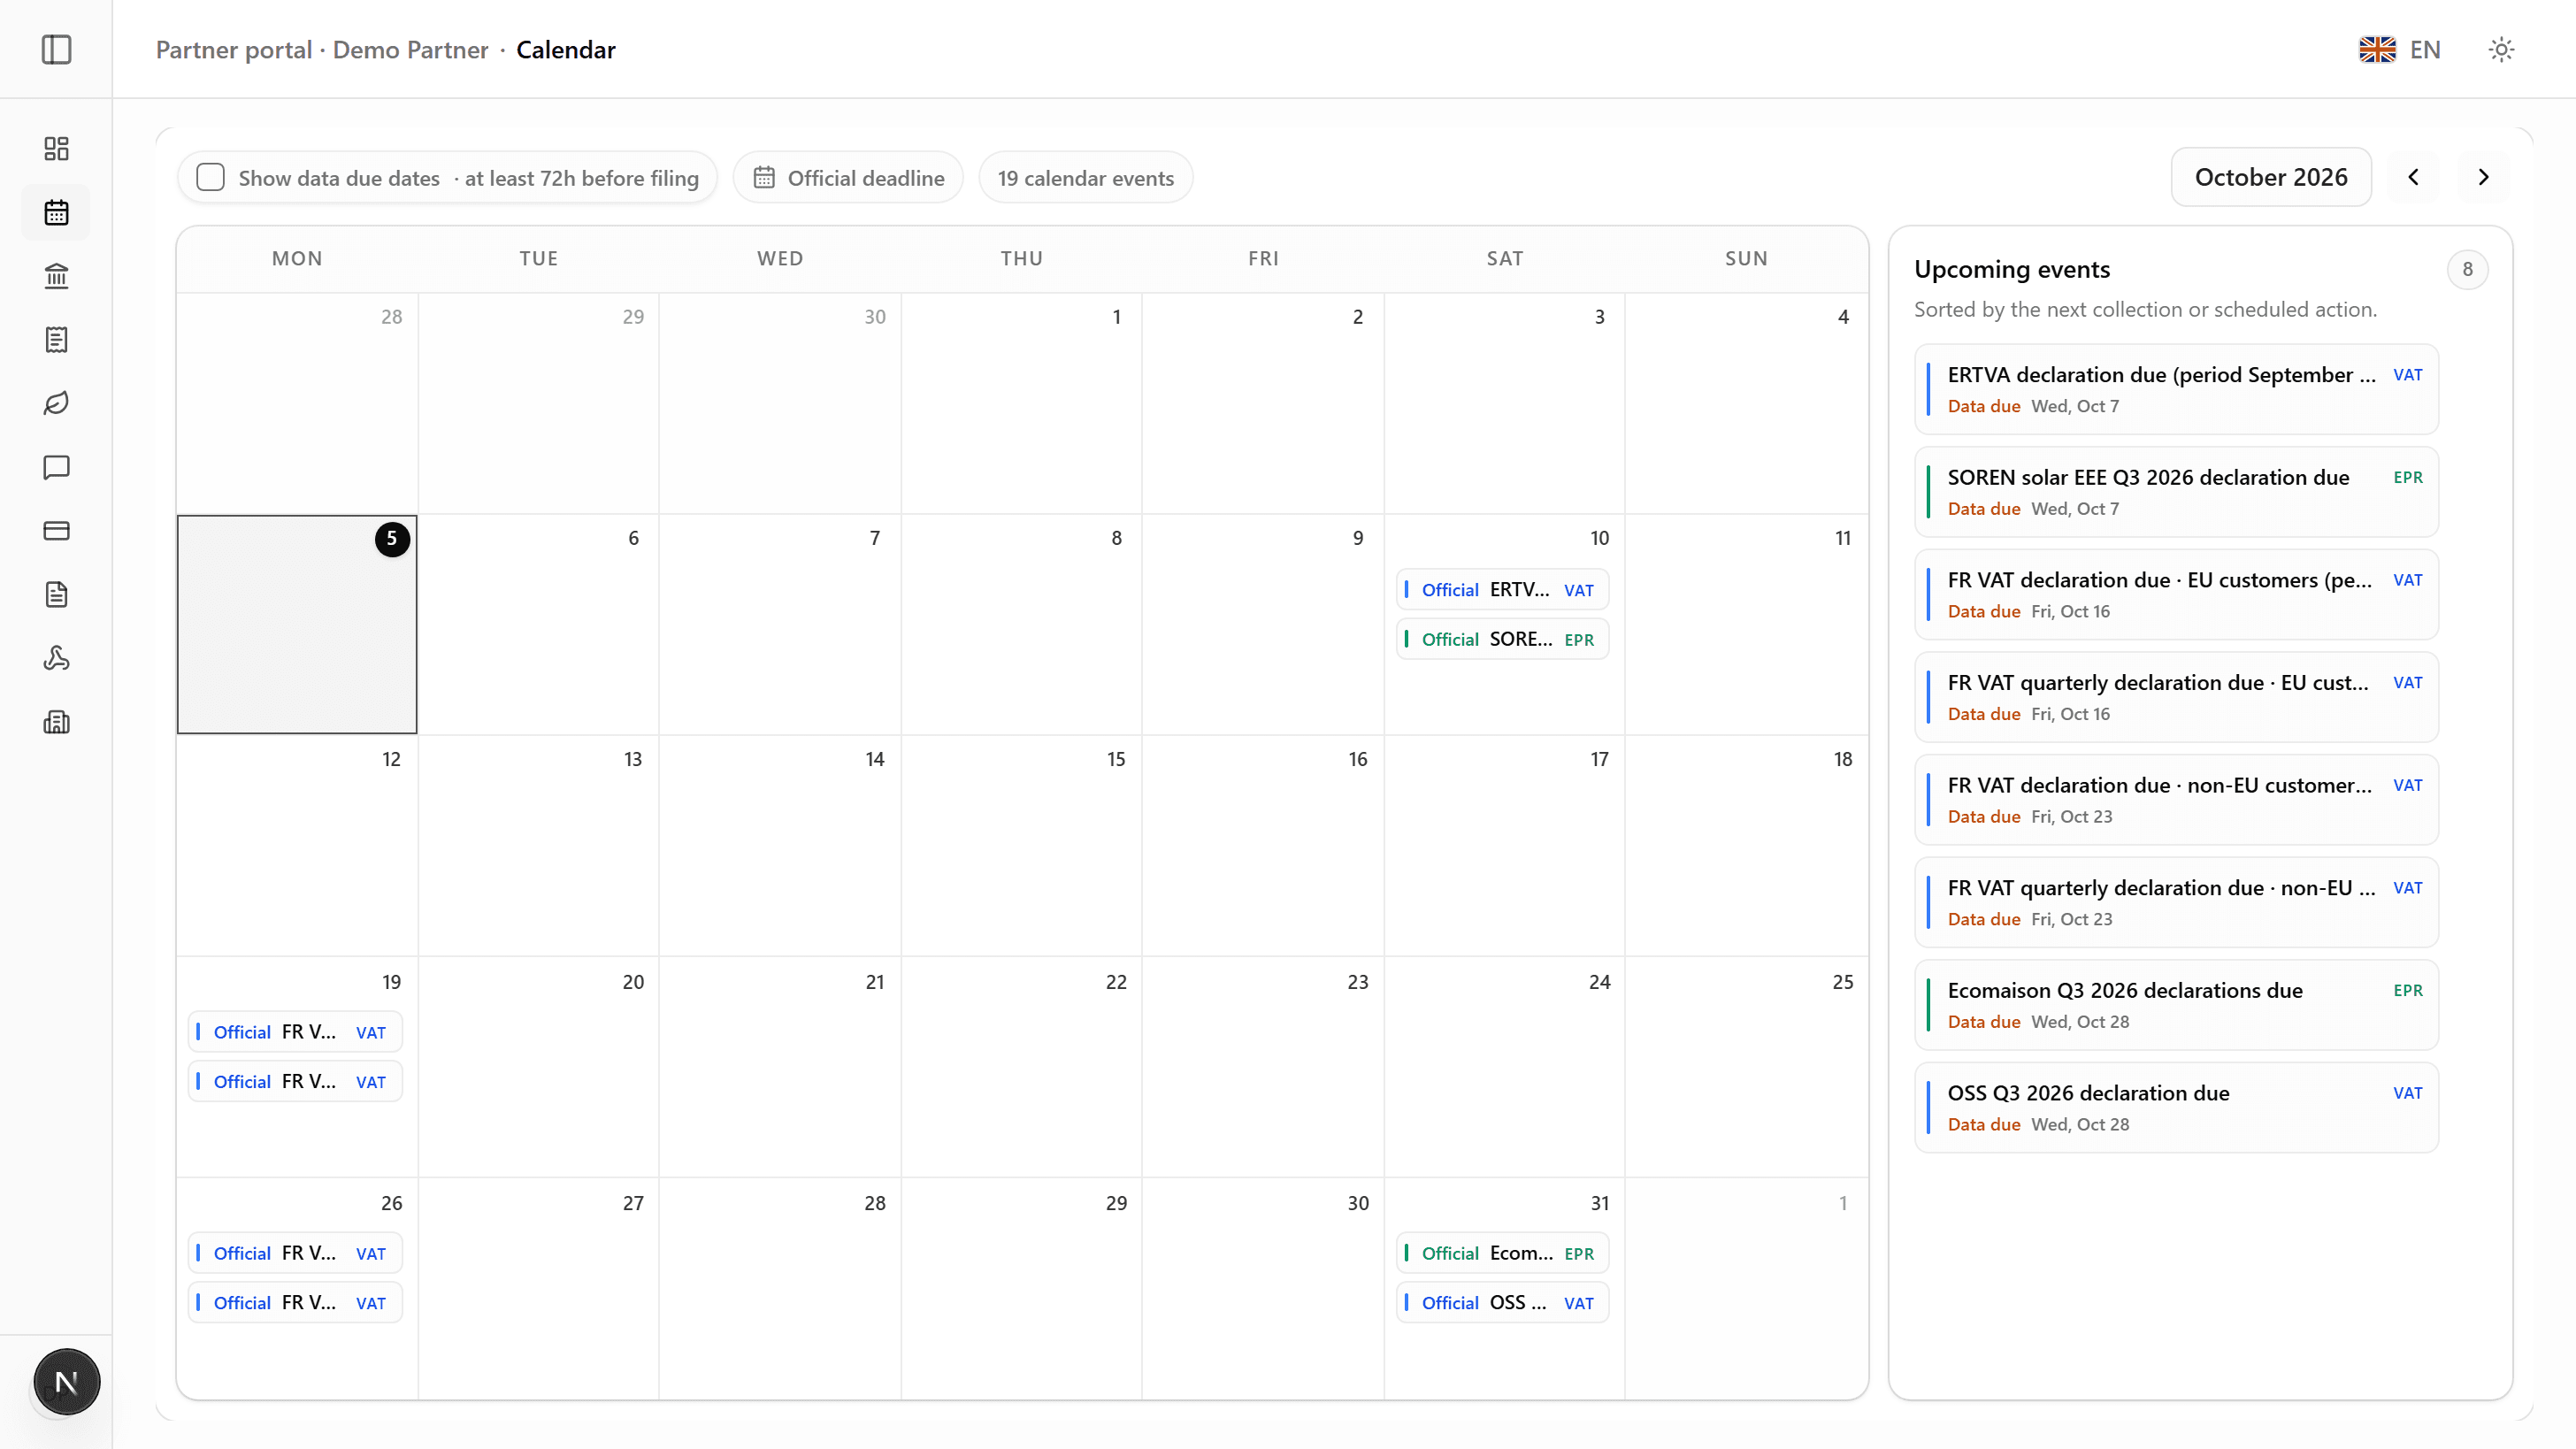Image resolution: width=2576 pixels, height=1449 pixels.
Task: Open Ecomaison Q3 2026 declarations due card
Action: coord(2176,1005)
